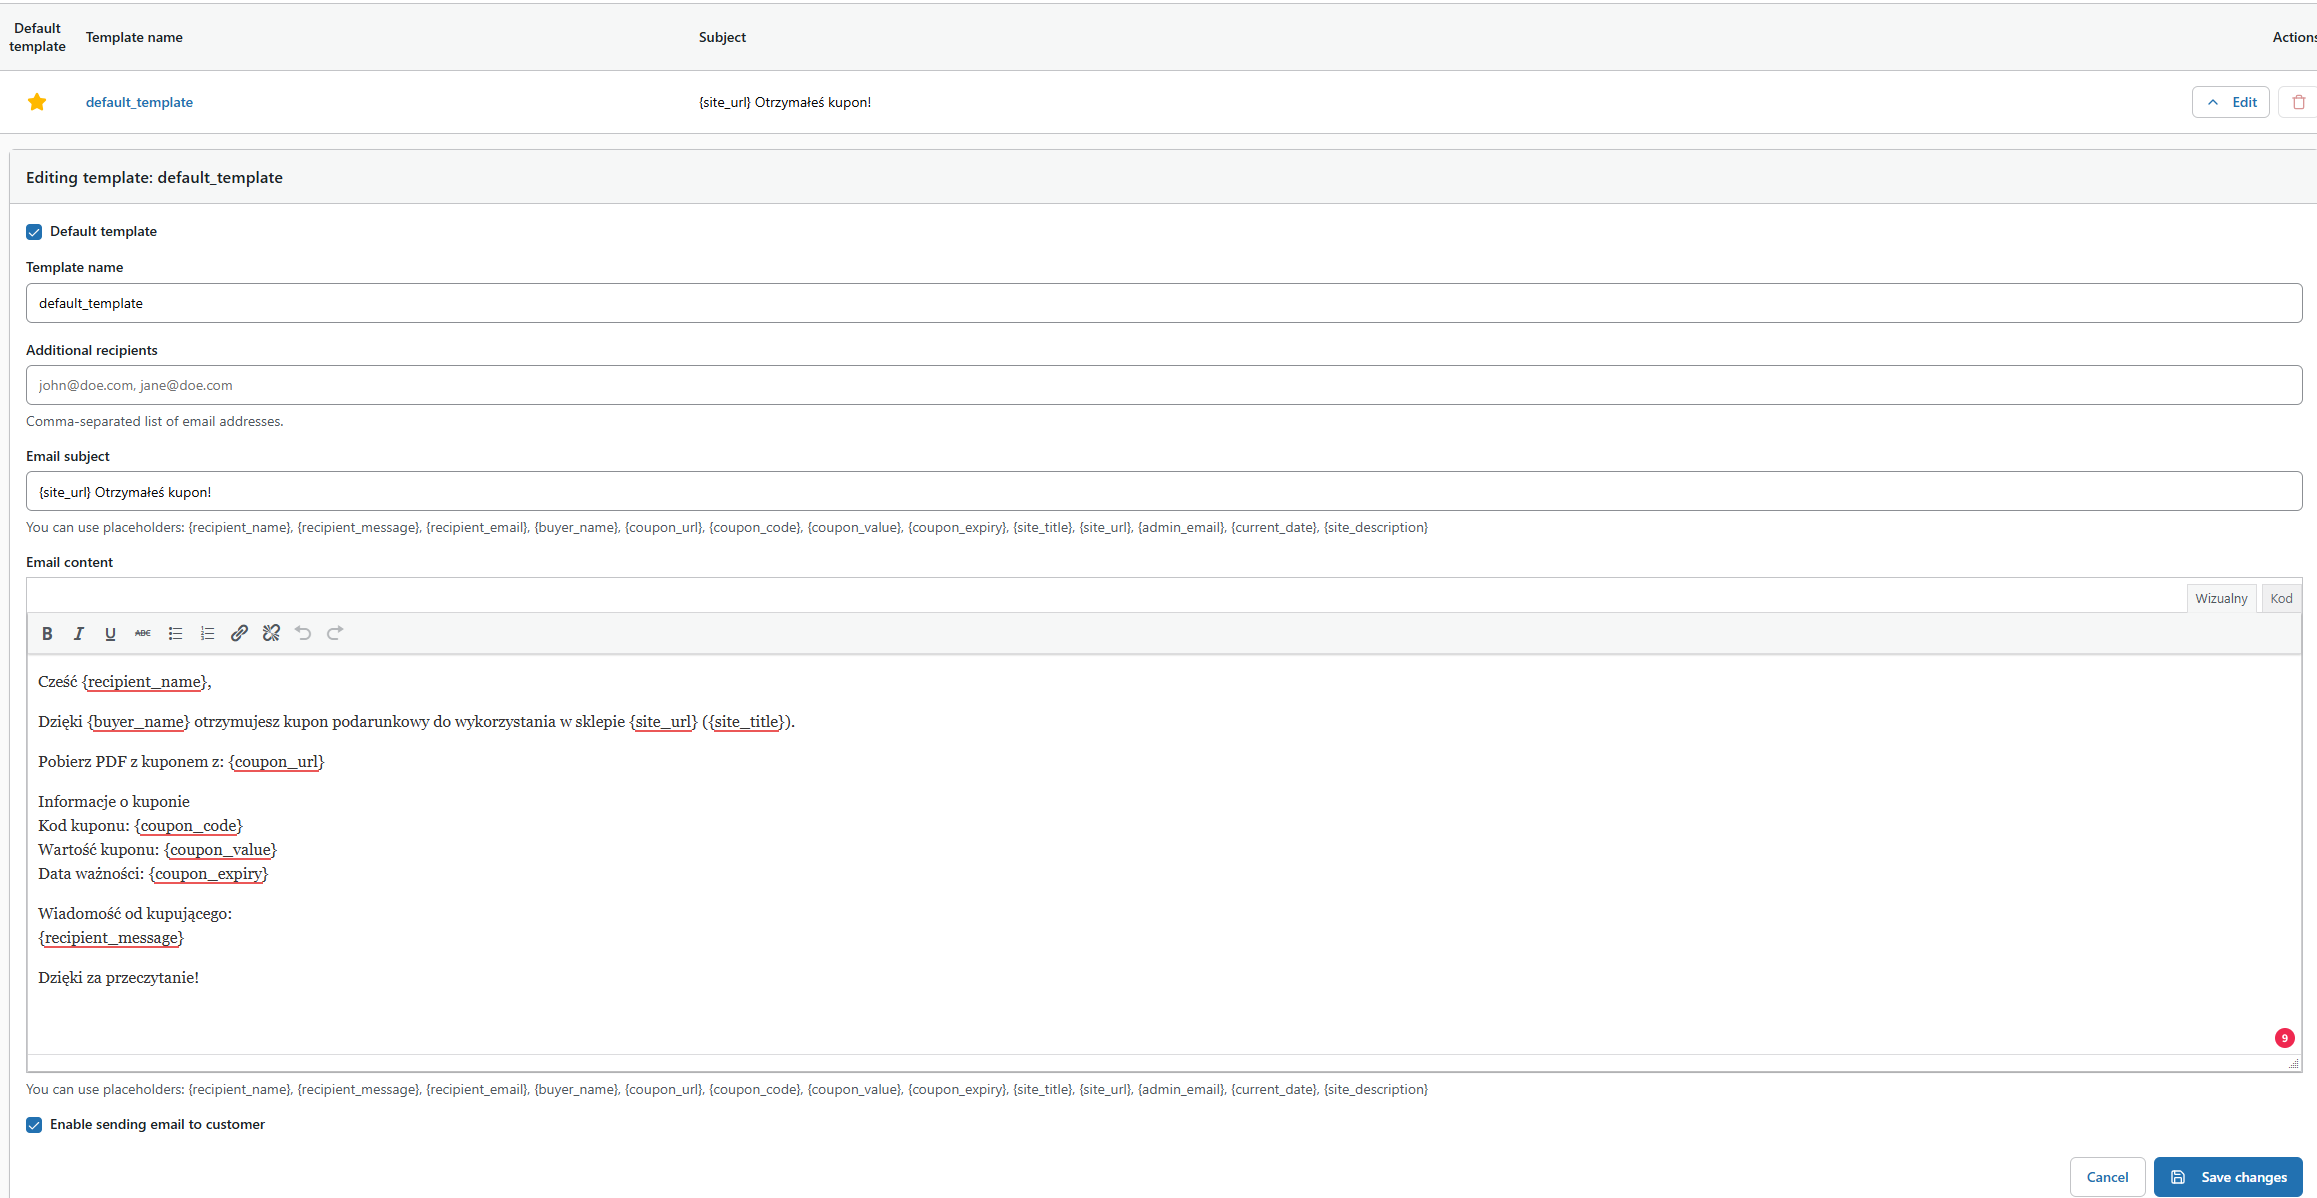Viewport: 2317px width, 1198px height.
Task: Delete template with the red trash icon
Action: click(2298, 102)
